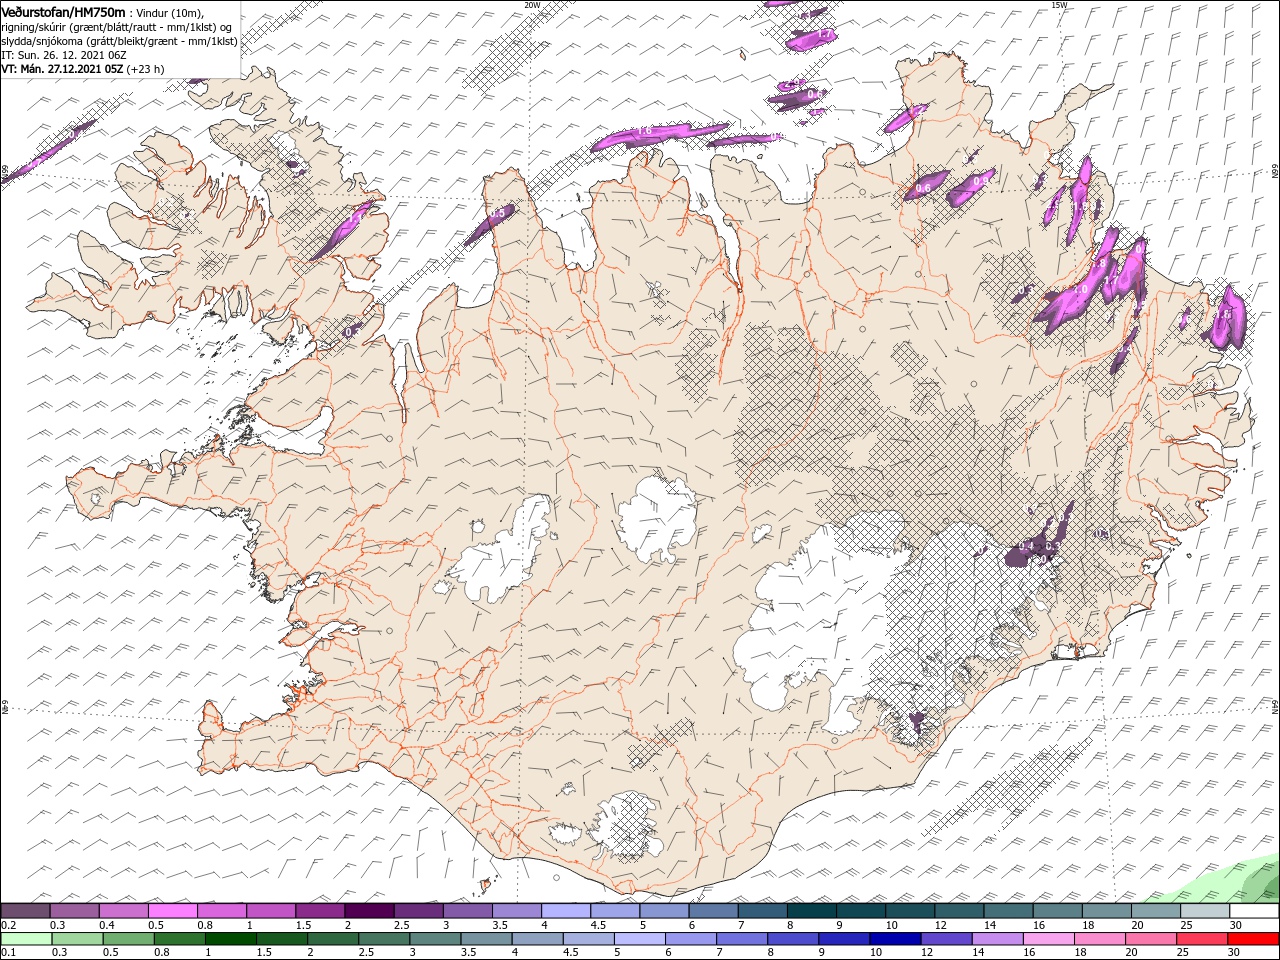Click the Veðurstofan/HM750m map title

(63, 11)
